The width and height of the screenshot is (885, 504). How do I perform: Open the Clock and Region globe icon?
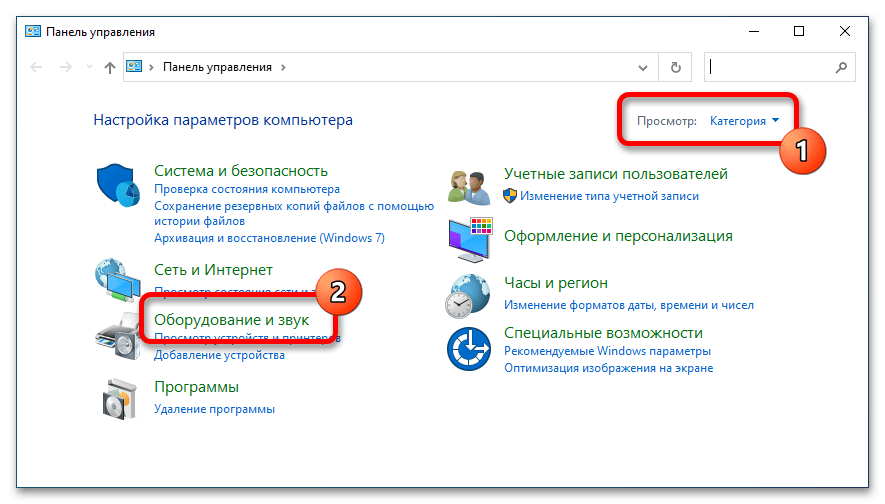[x=467, y=296]
